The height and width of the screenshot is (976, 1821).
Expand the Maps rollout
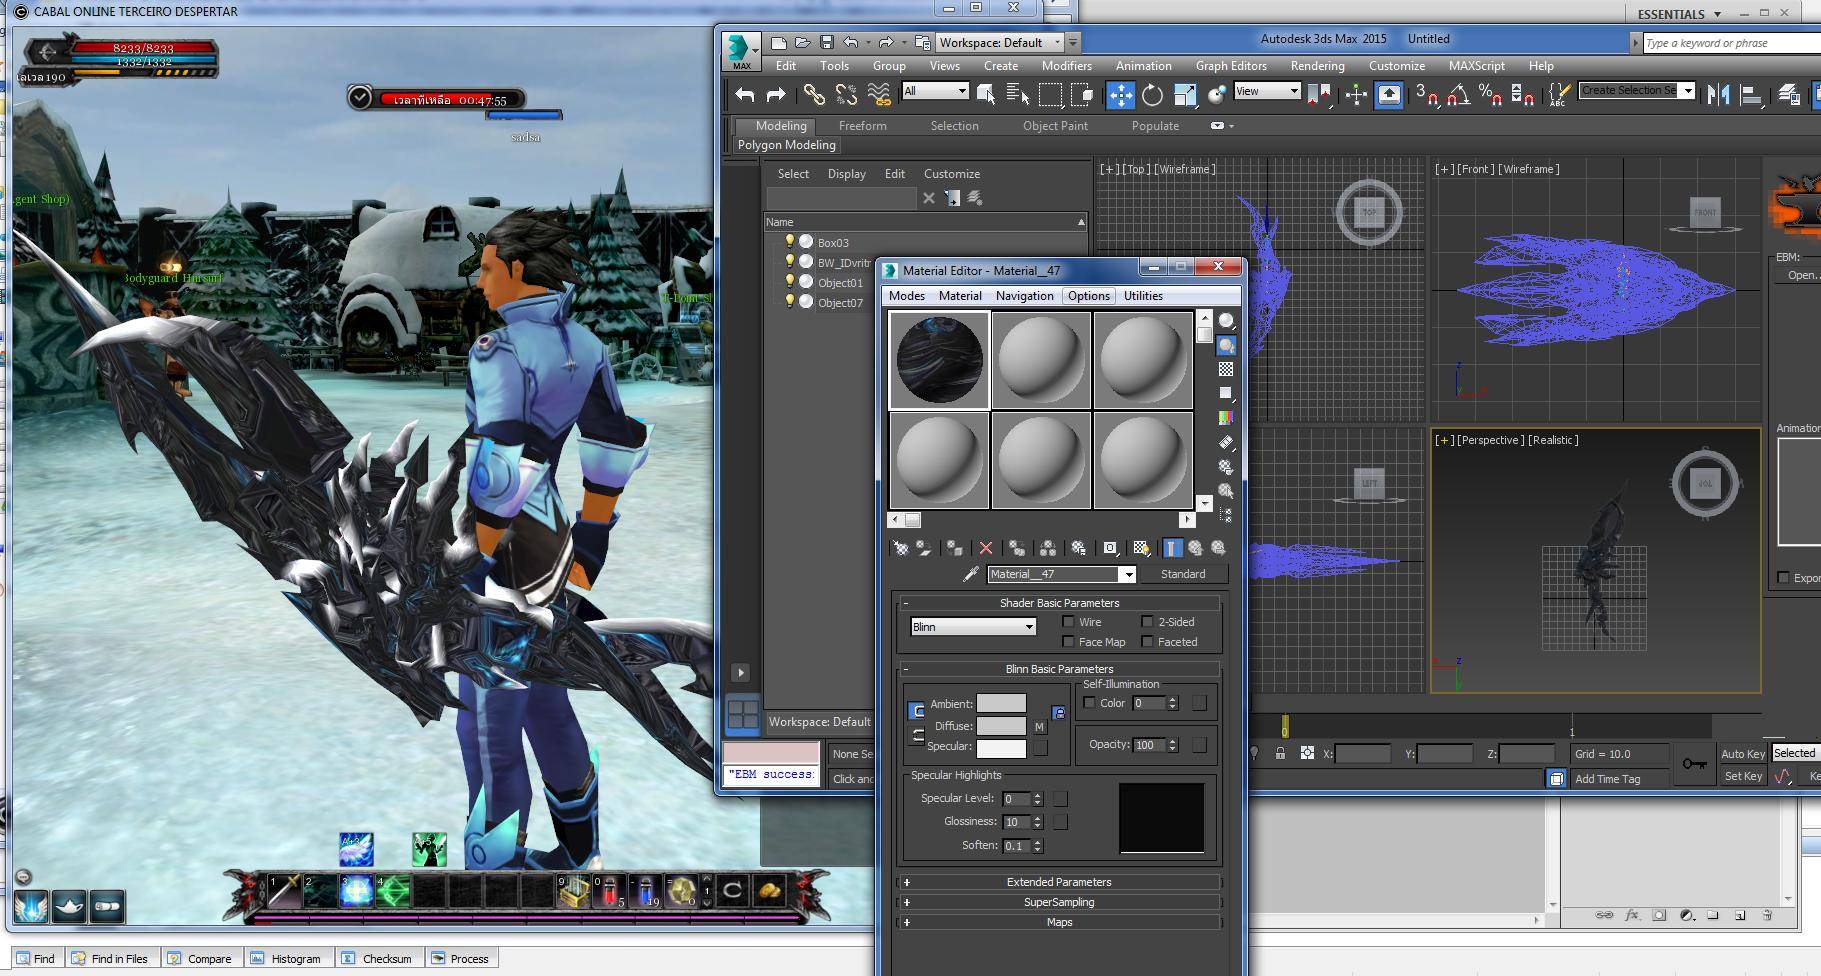[x=1059, y=922]
